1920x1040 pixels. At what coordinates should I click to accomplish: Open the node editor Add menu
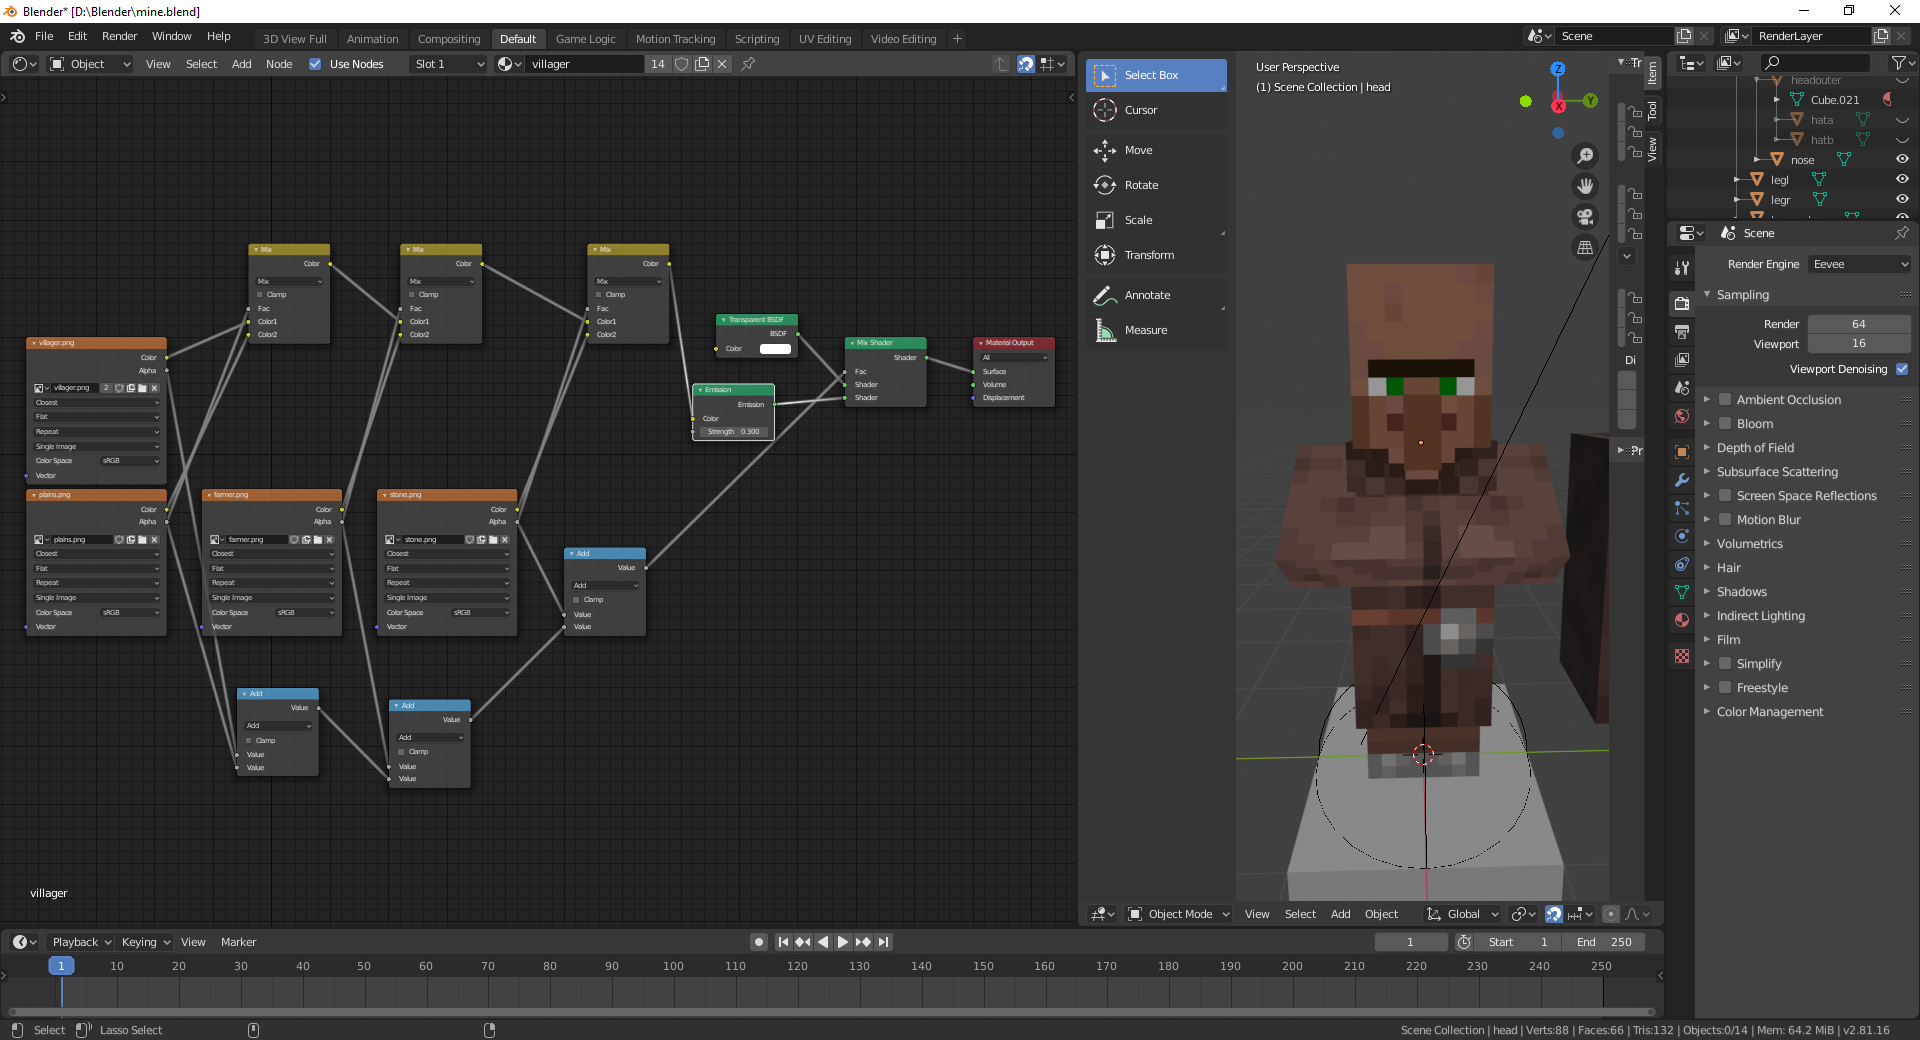(242, 64)
